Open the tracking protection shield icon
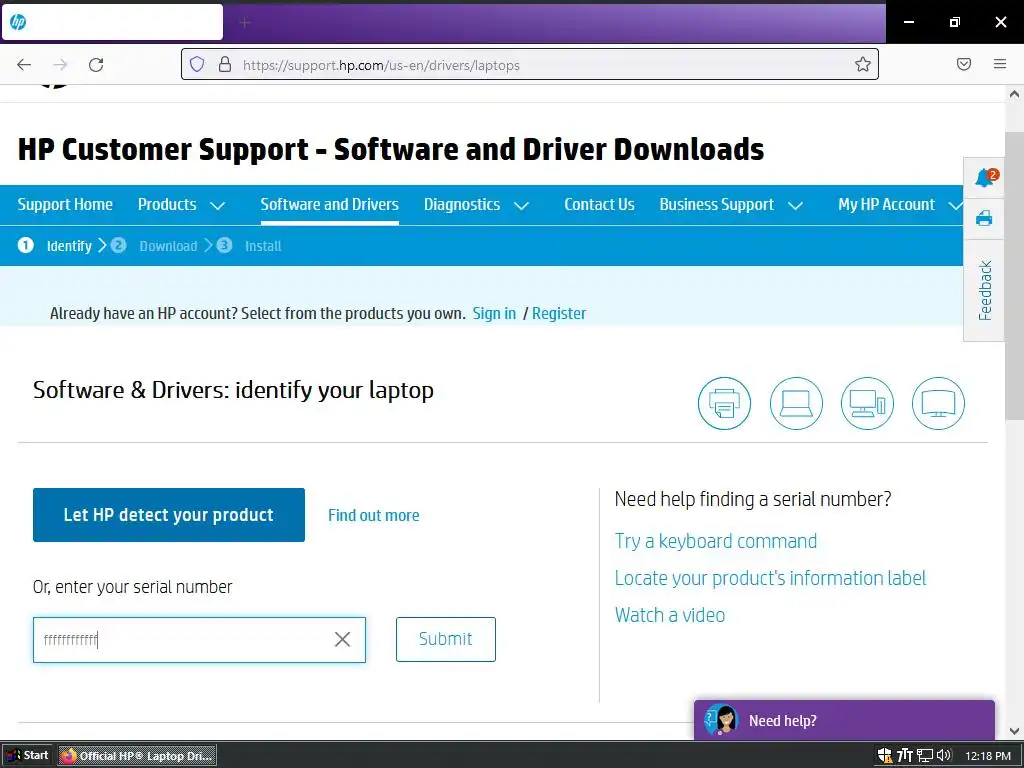Screen dimensions: 1024x768 [x=197, y=64]
